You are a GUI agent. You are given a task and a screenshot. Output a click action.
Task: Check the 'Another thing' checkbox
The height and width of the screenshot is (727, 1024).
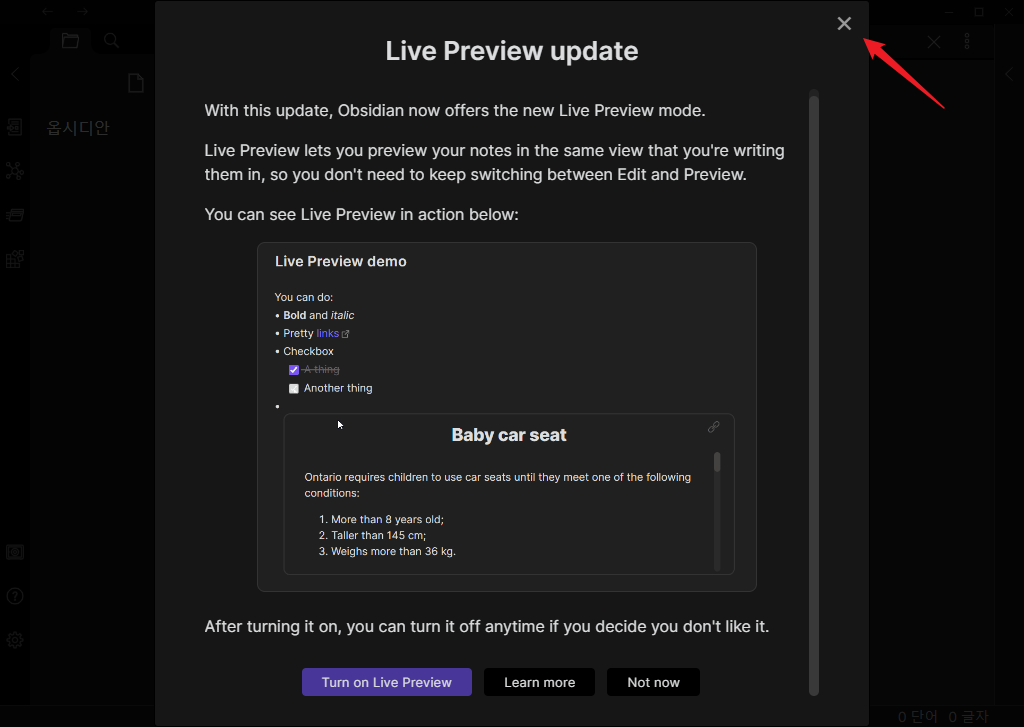click(x=294, y=388)
